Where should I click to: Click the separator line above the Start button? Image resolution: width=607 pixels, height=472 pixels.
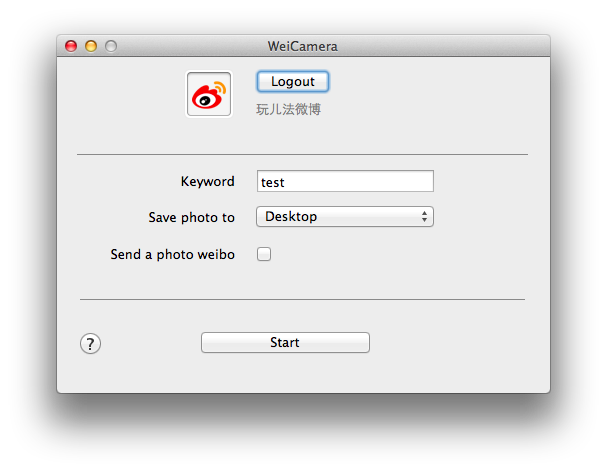click(x=302, y=299)
